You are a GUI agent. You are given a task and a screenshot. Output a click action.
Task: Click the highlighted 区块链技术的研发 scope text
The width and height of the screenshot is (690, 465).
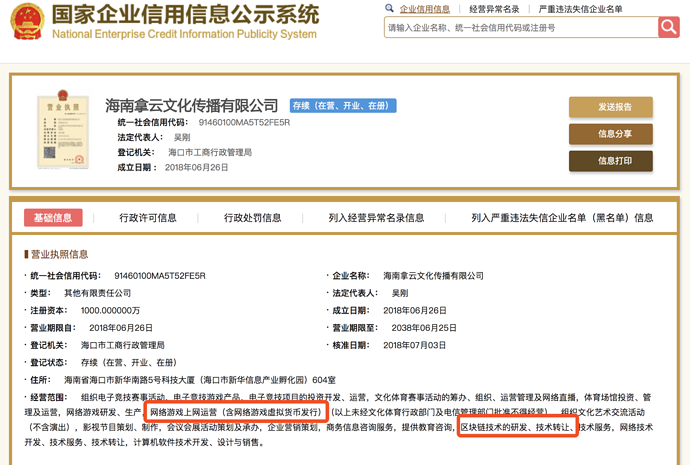pyautogui.click(x=518, y=426)
